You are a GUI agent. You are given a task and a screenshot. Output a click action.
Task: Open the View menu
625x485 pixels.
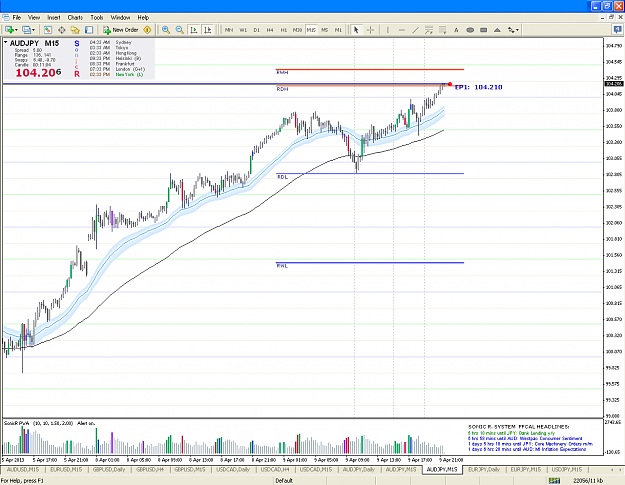[x=34, y=18]
